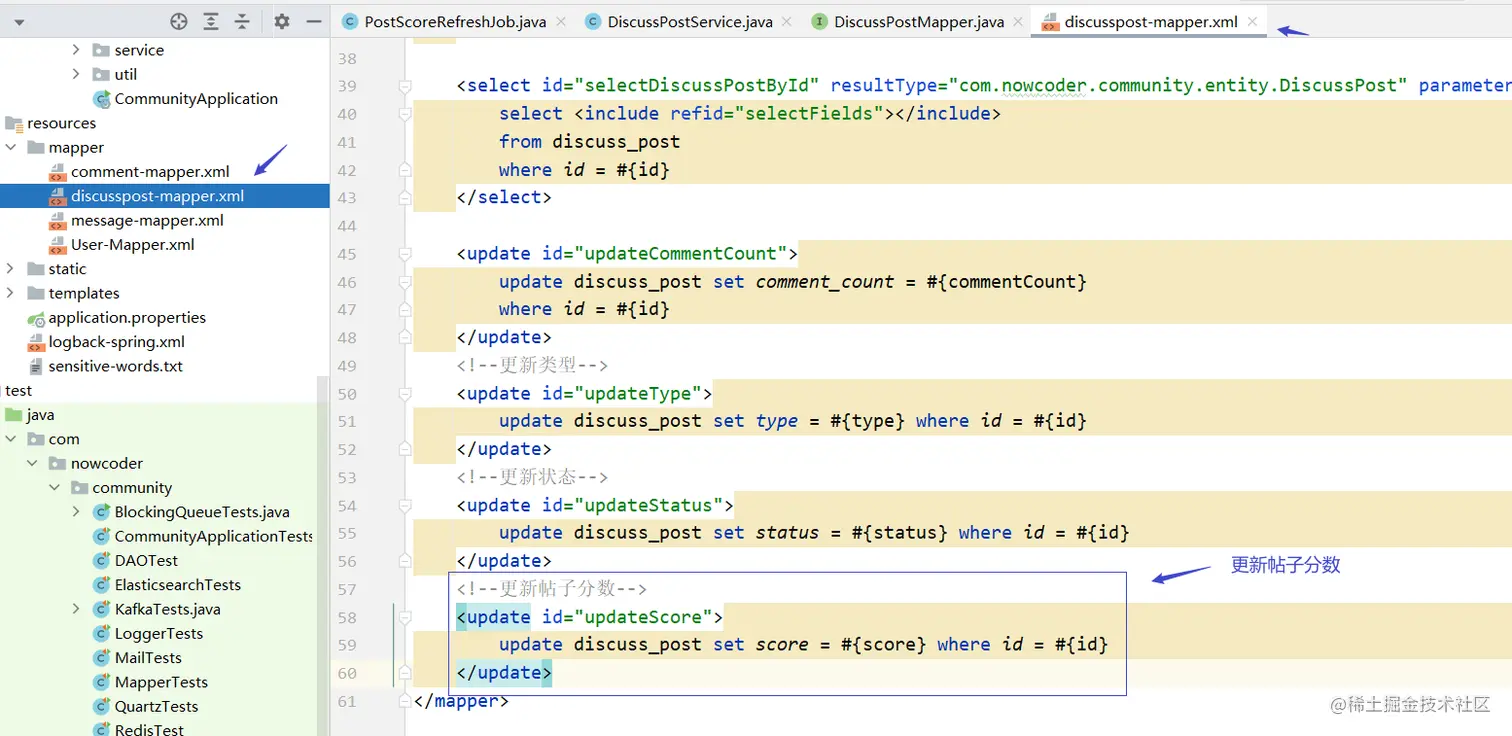Select the resources folder

coord(61,123)
